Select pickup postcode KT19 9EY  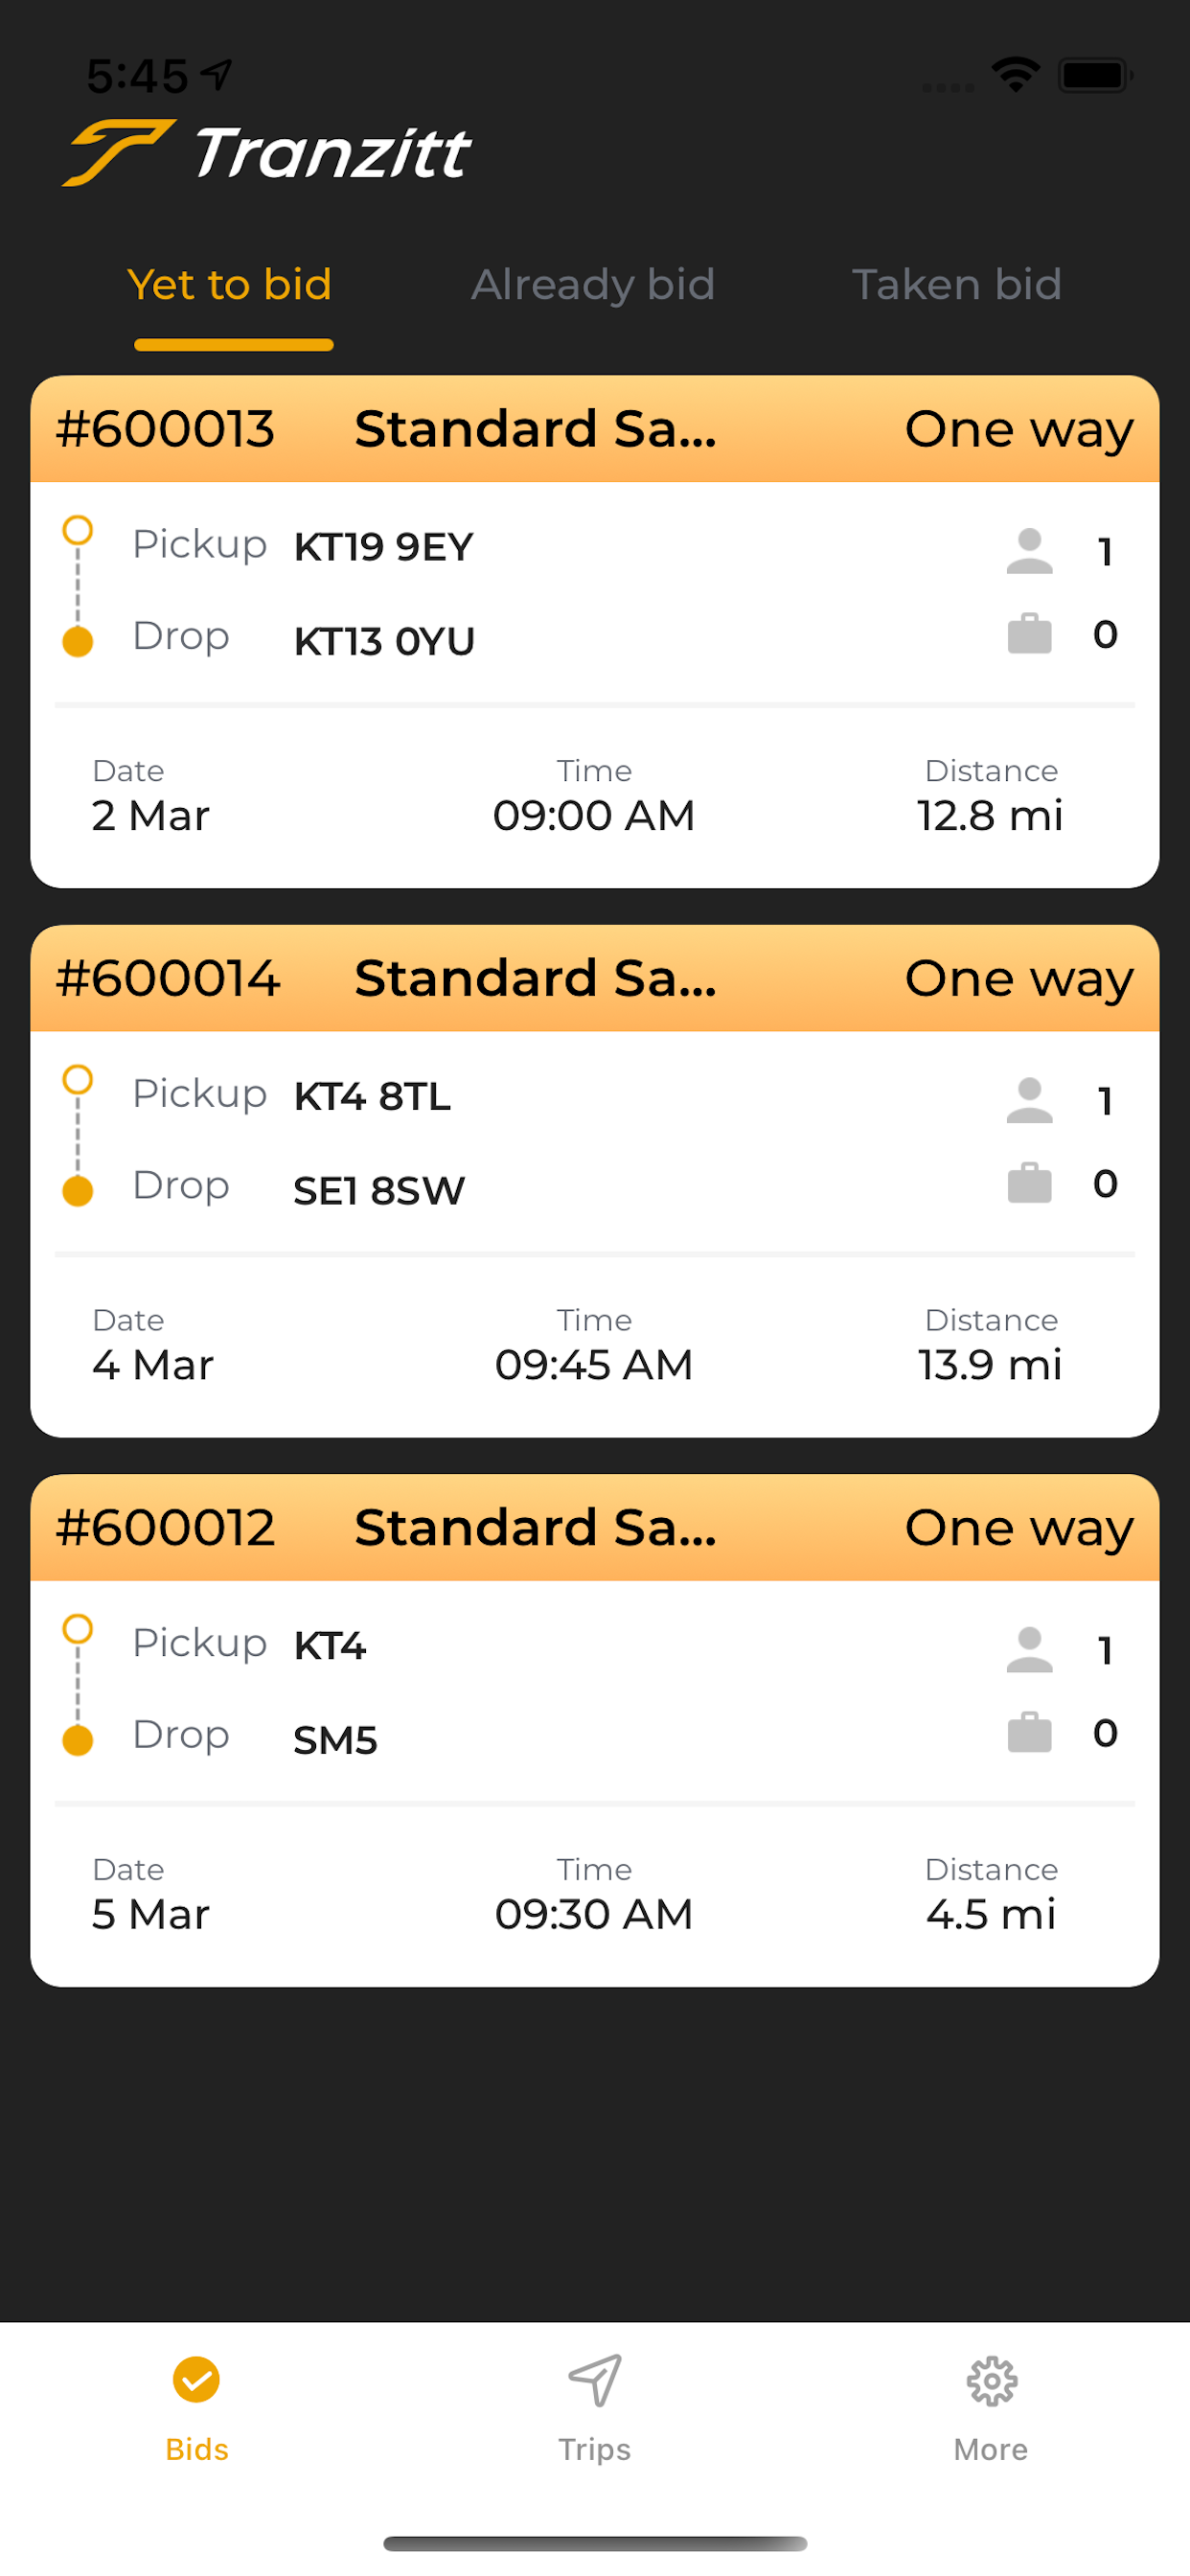tap(383, 547)
